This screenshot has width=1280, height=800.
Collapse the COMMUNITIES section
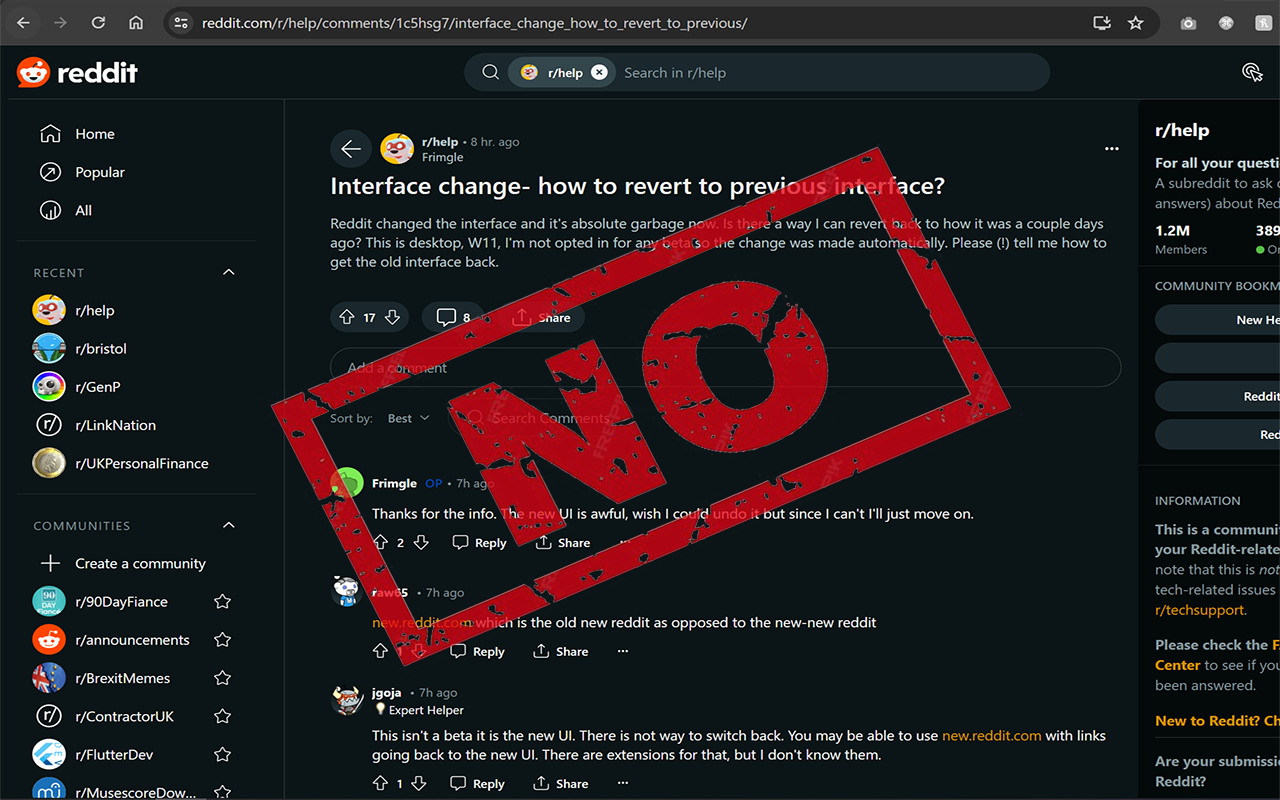[228, 525]
